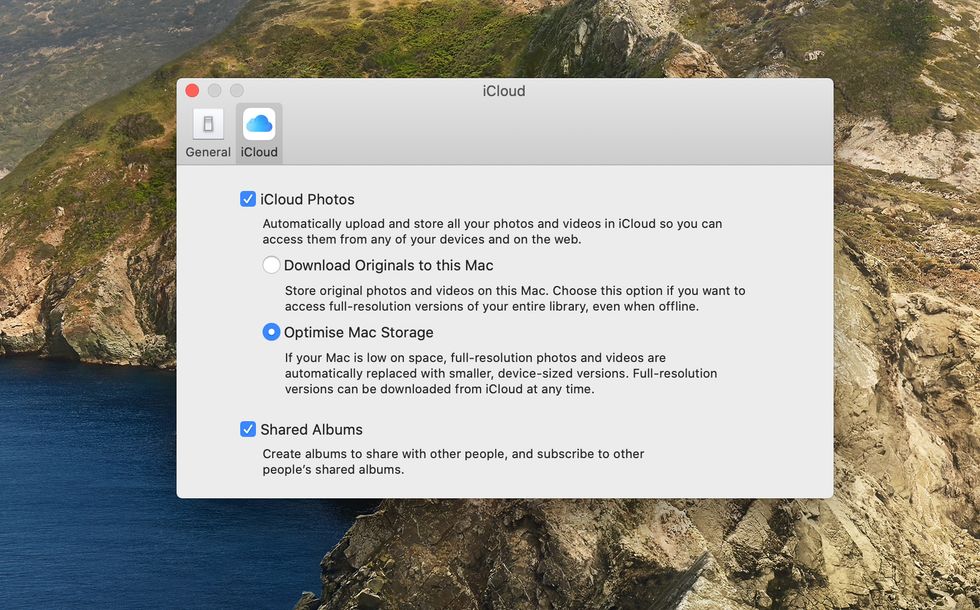
Task: Open the General preferences pane
Action: (207, 132)
